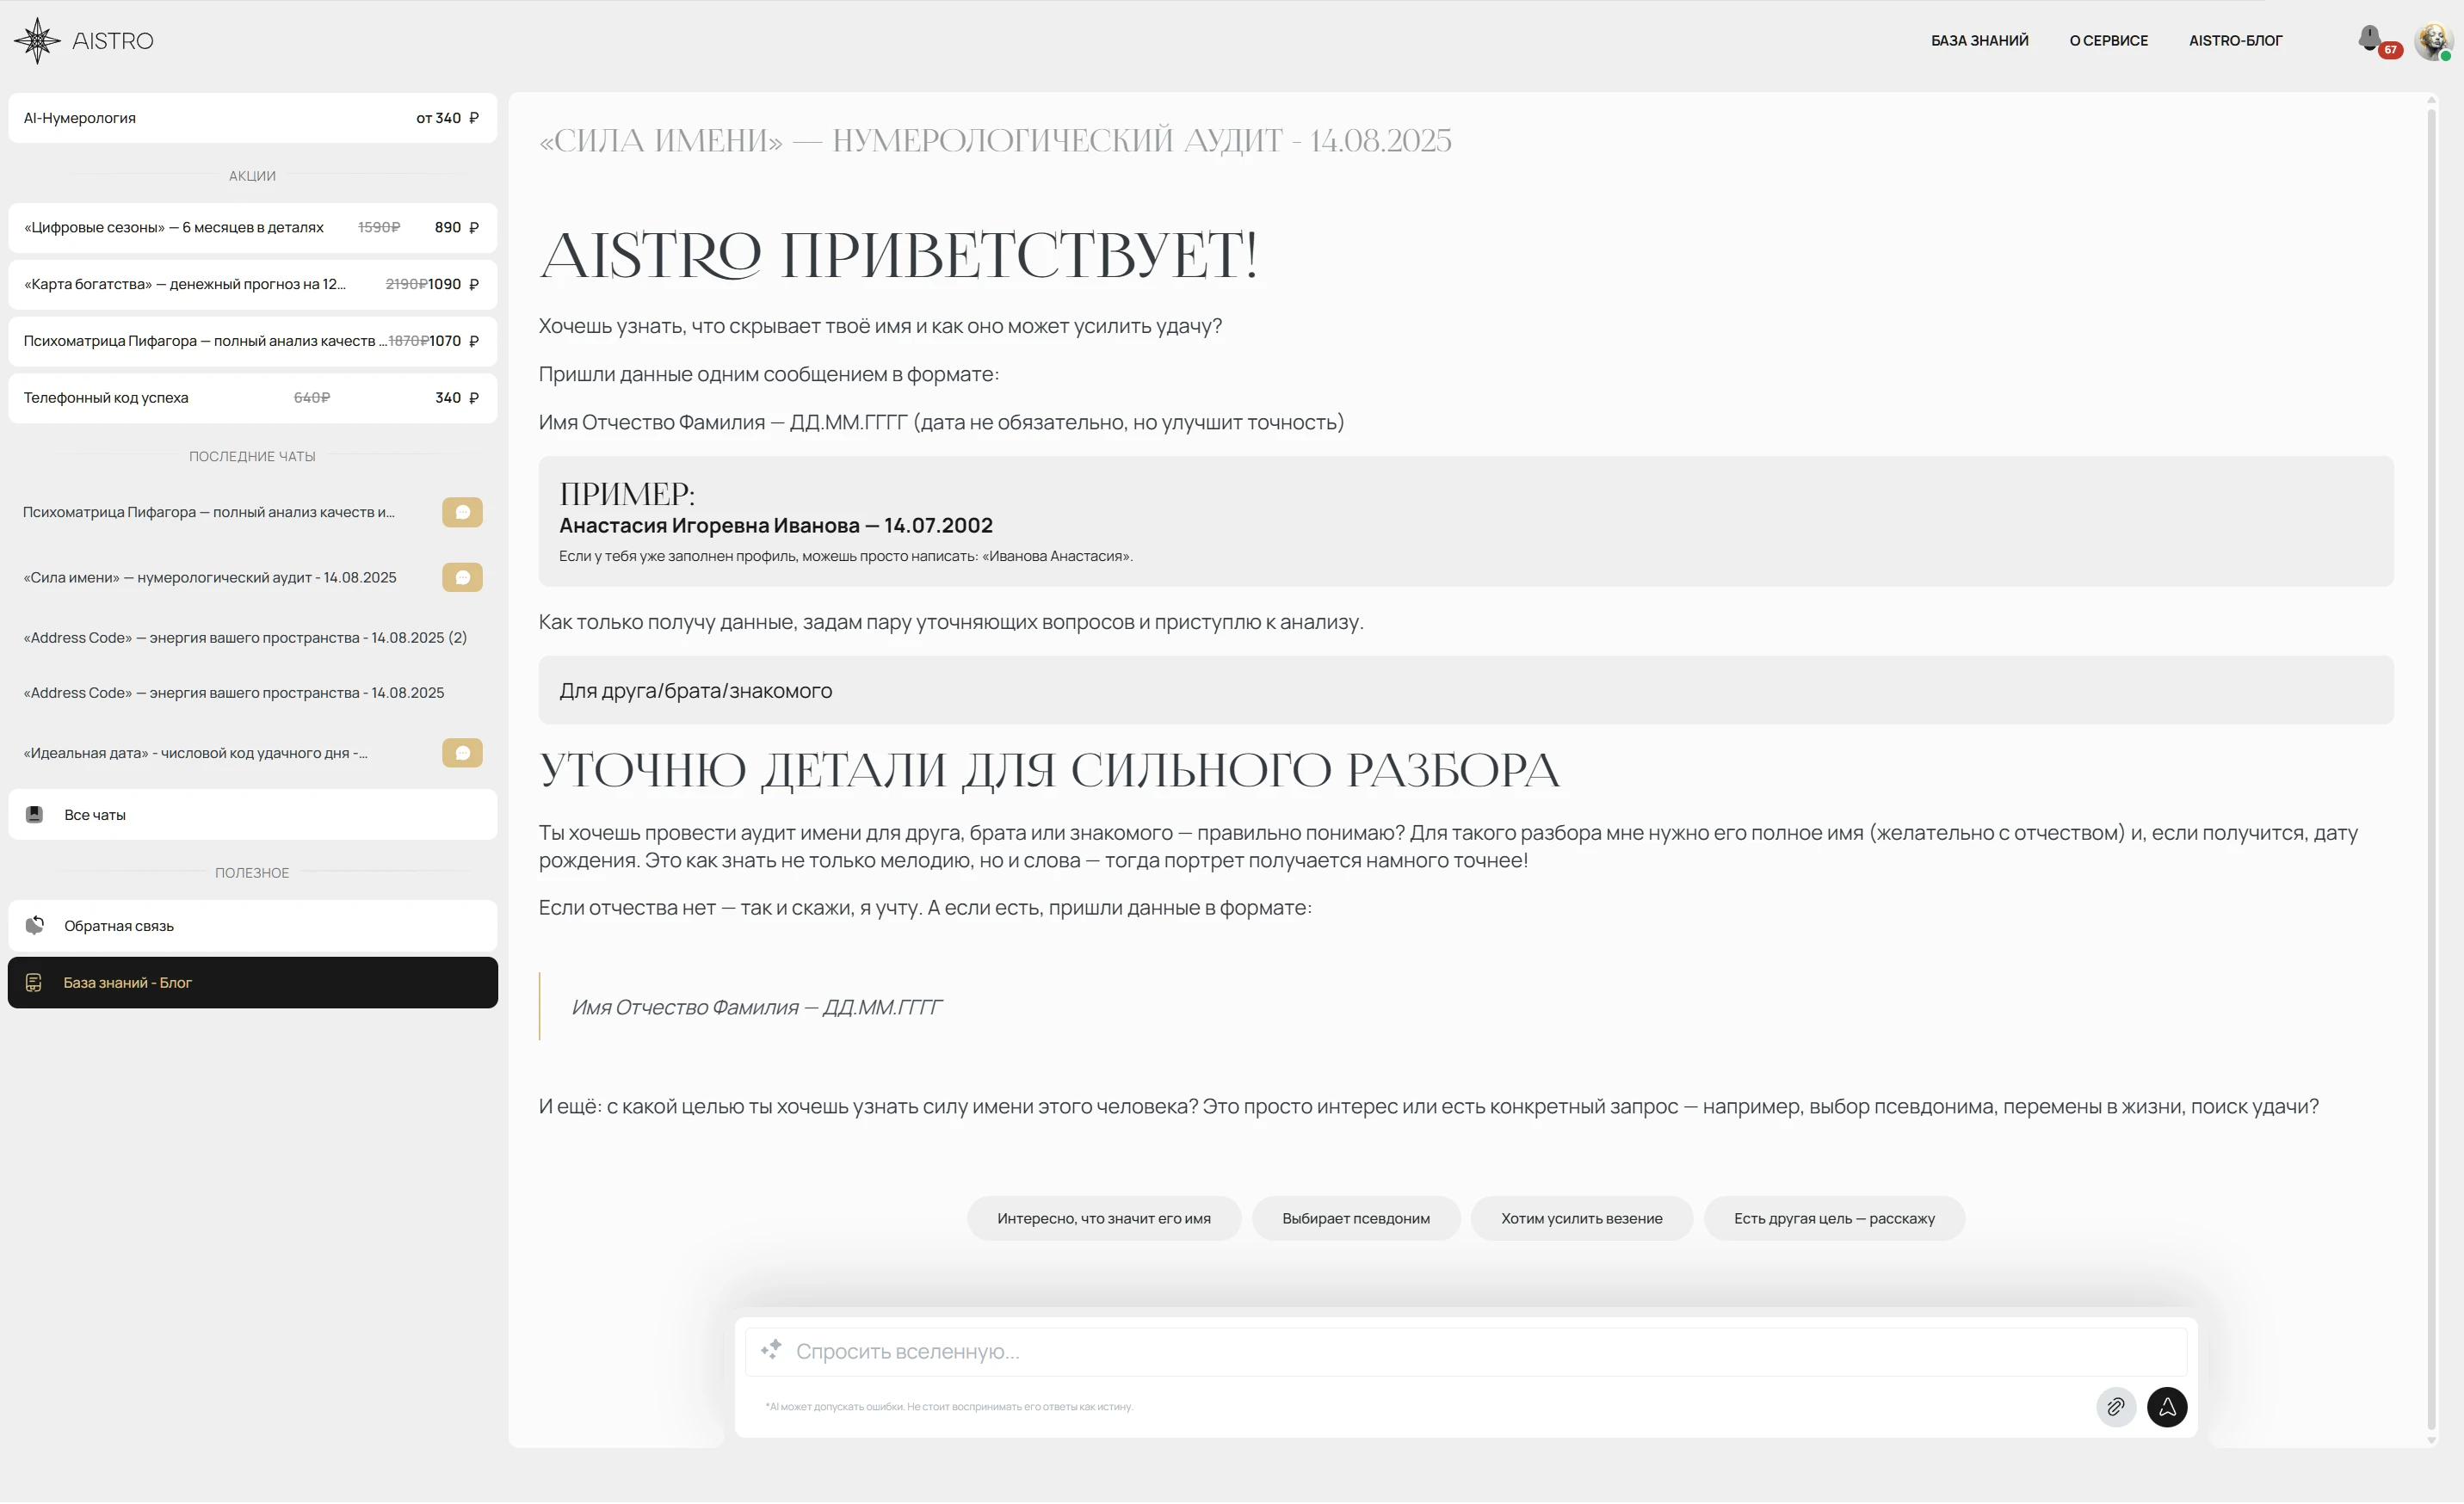Choose reply Хотим усилить везение
The image size is (2464, 1504).
pos(1581,1220)
